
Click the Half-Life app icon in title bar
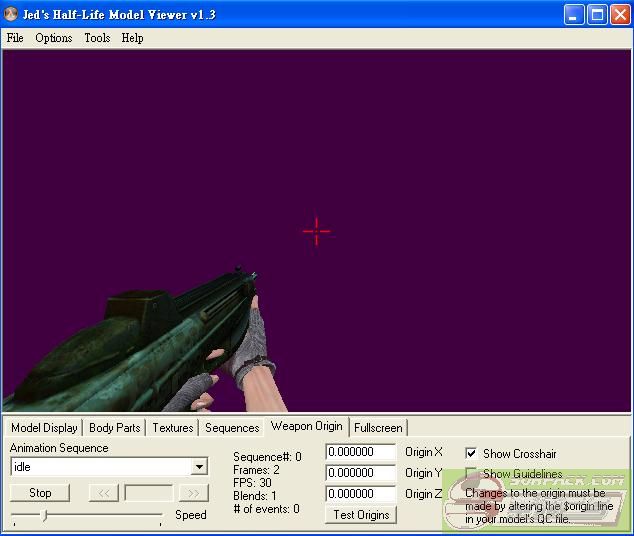tap(11, 14)
